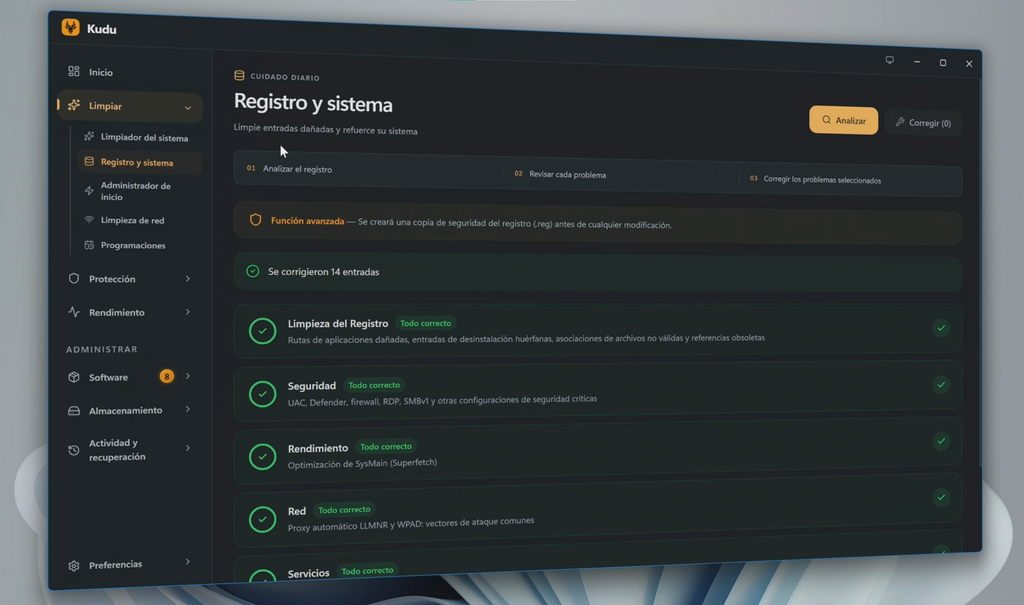Expand the Rendimiento sidebar chevron
1024x605 pixels.
[x=187, y=312]
